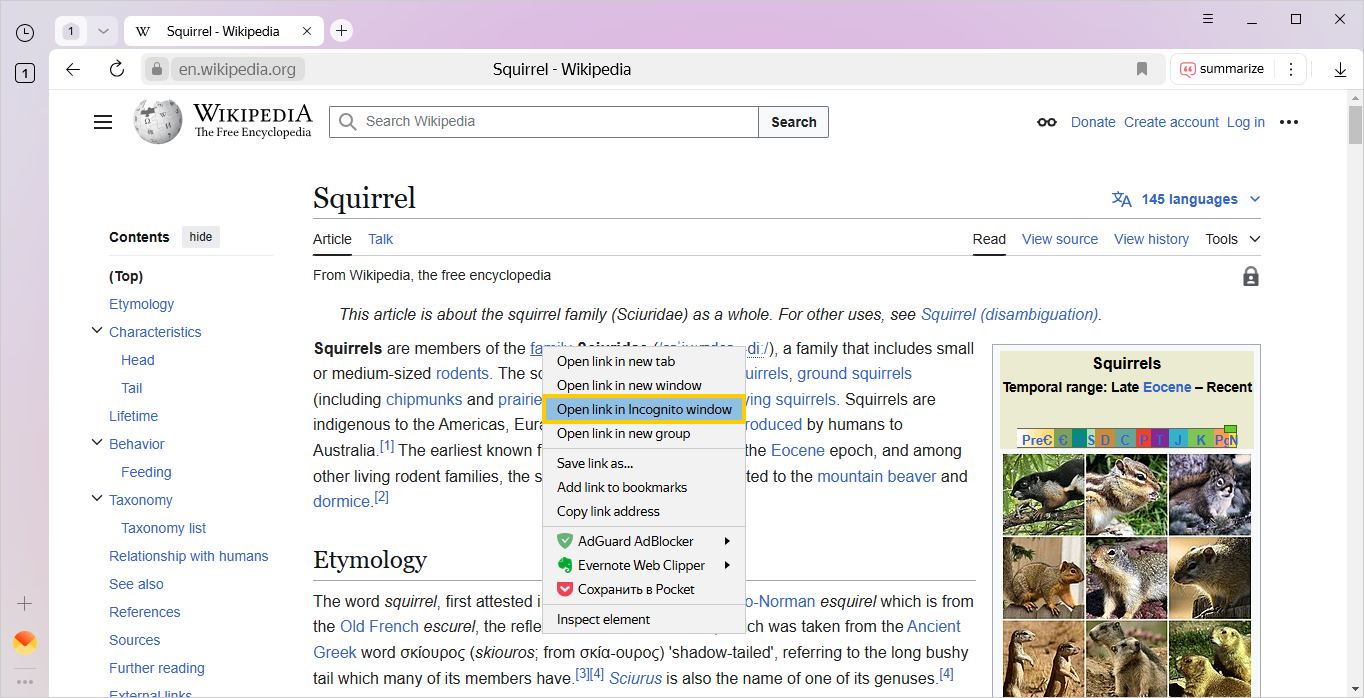Choose Copy link address from menu
This screenshot has width=1364, height=698.
[608, 511]
